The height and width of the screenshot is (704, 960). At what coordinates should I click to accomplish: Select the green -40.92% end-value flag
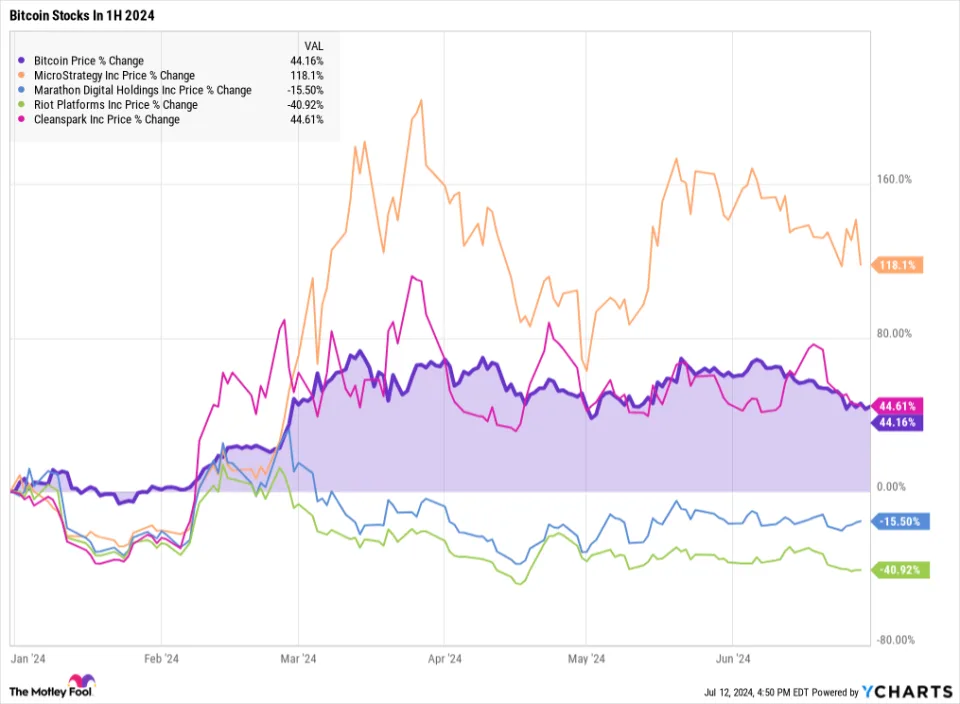(901, 570)
